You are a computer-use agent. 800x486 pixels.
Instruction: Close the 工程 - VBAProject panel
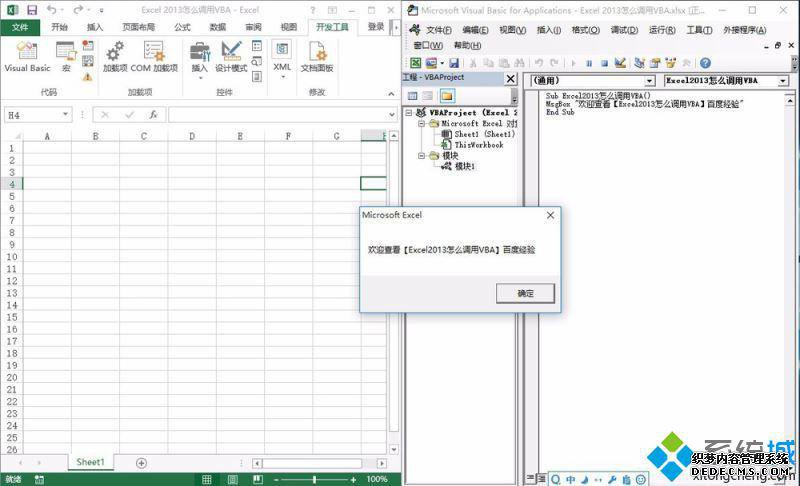[510, 79]
